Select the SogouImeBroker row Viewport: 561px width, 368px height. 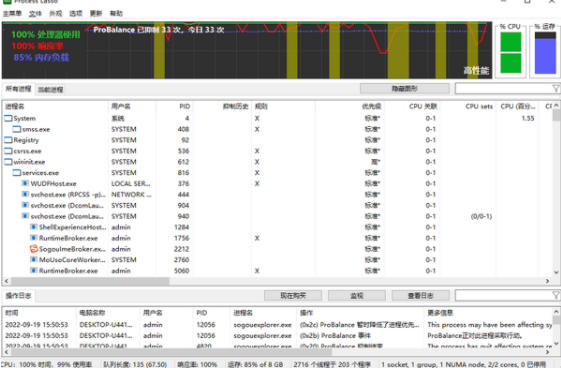point(277,249)
